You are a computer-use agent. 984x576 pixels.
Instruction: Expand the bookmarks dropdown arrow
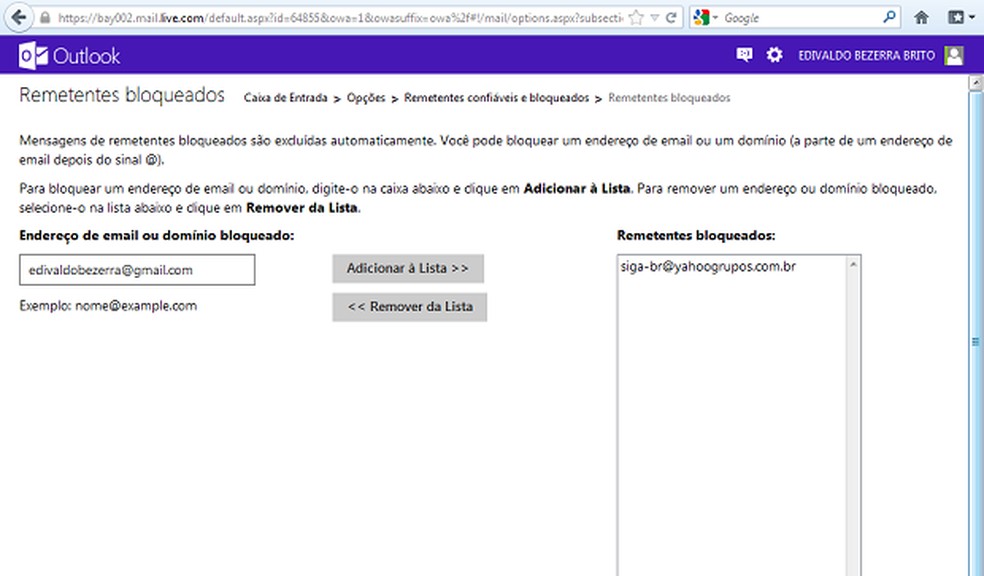pyautogui.click(x=971, y=17)
